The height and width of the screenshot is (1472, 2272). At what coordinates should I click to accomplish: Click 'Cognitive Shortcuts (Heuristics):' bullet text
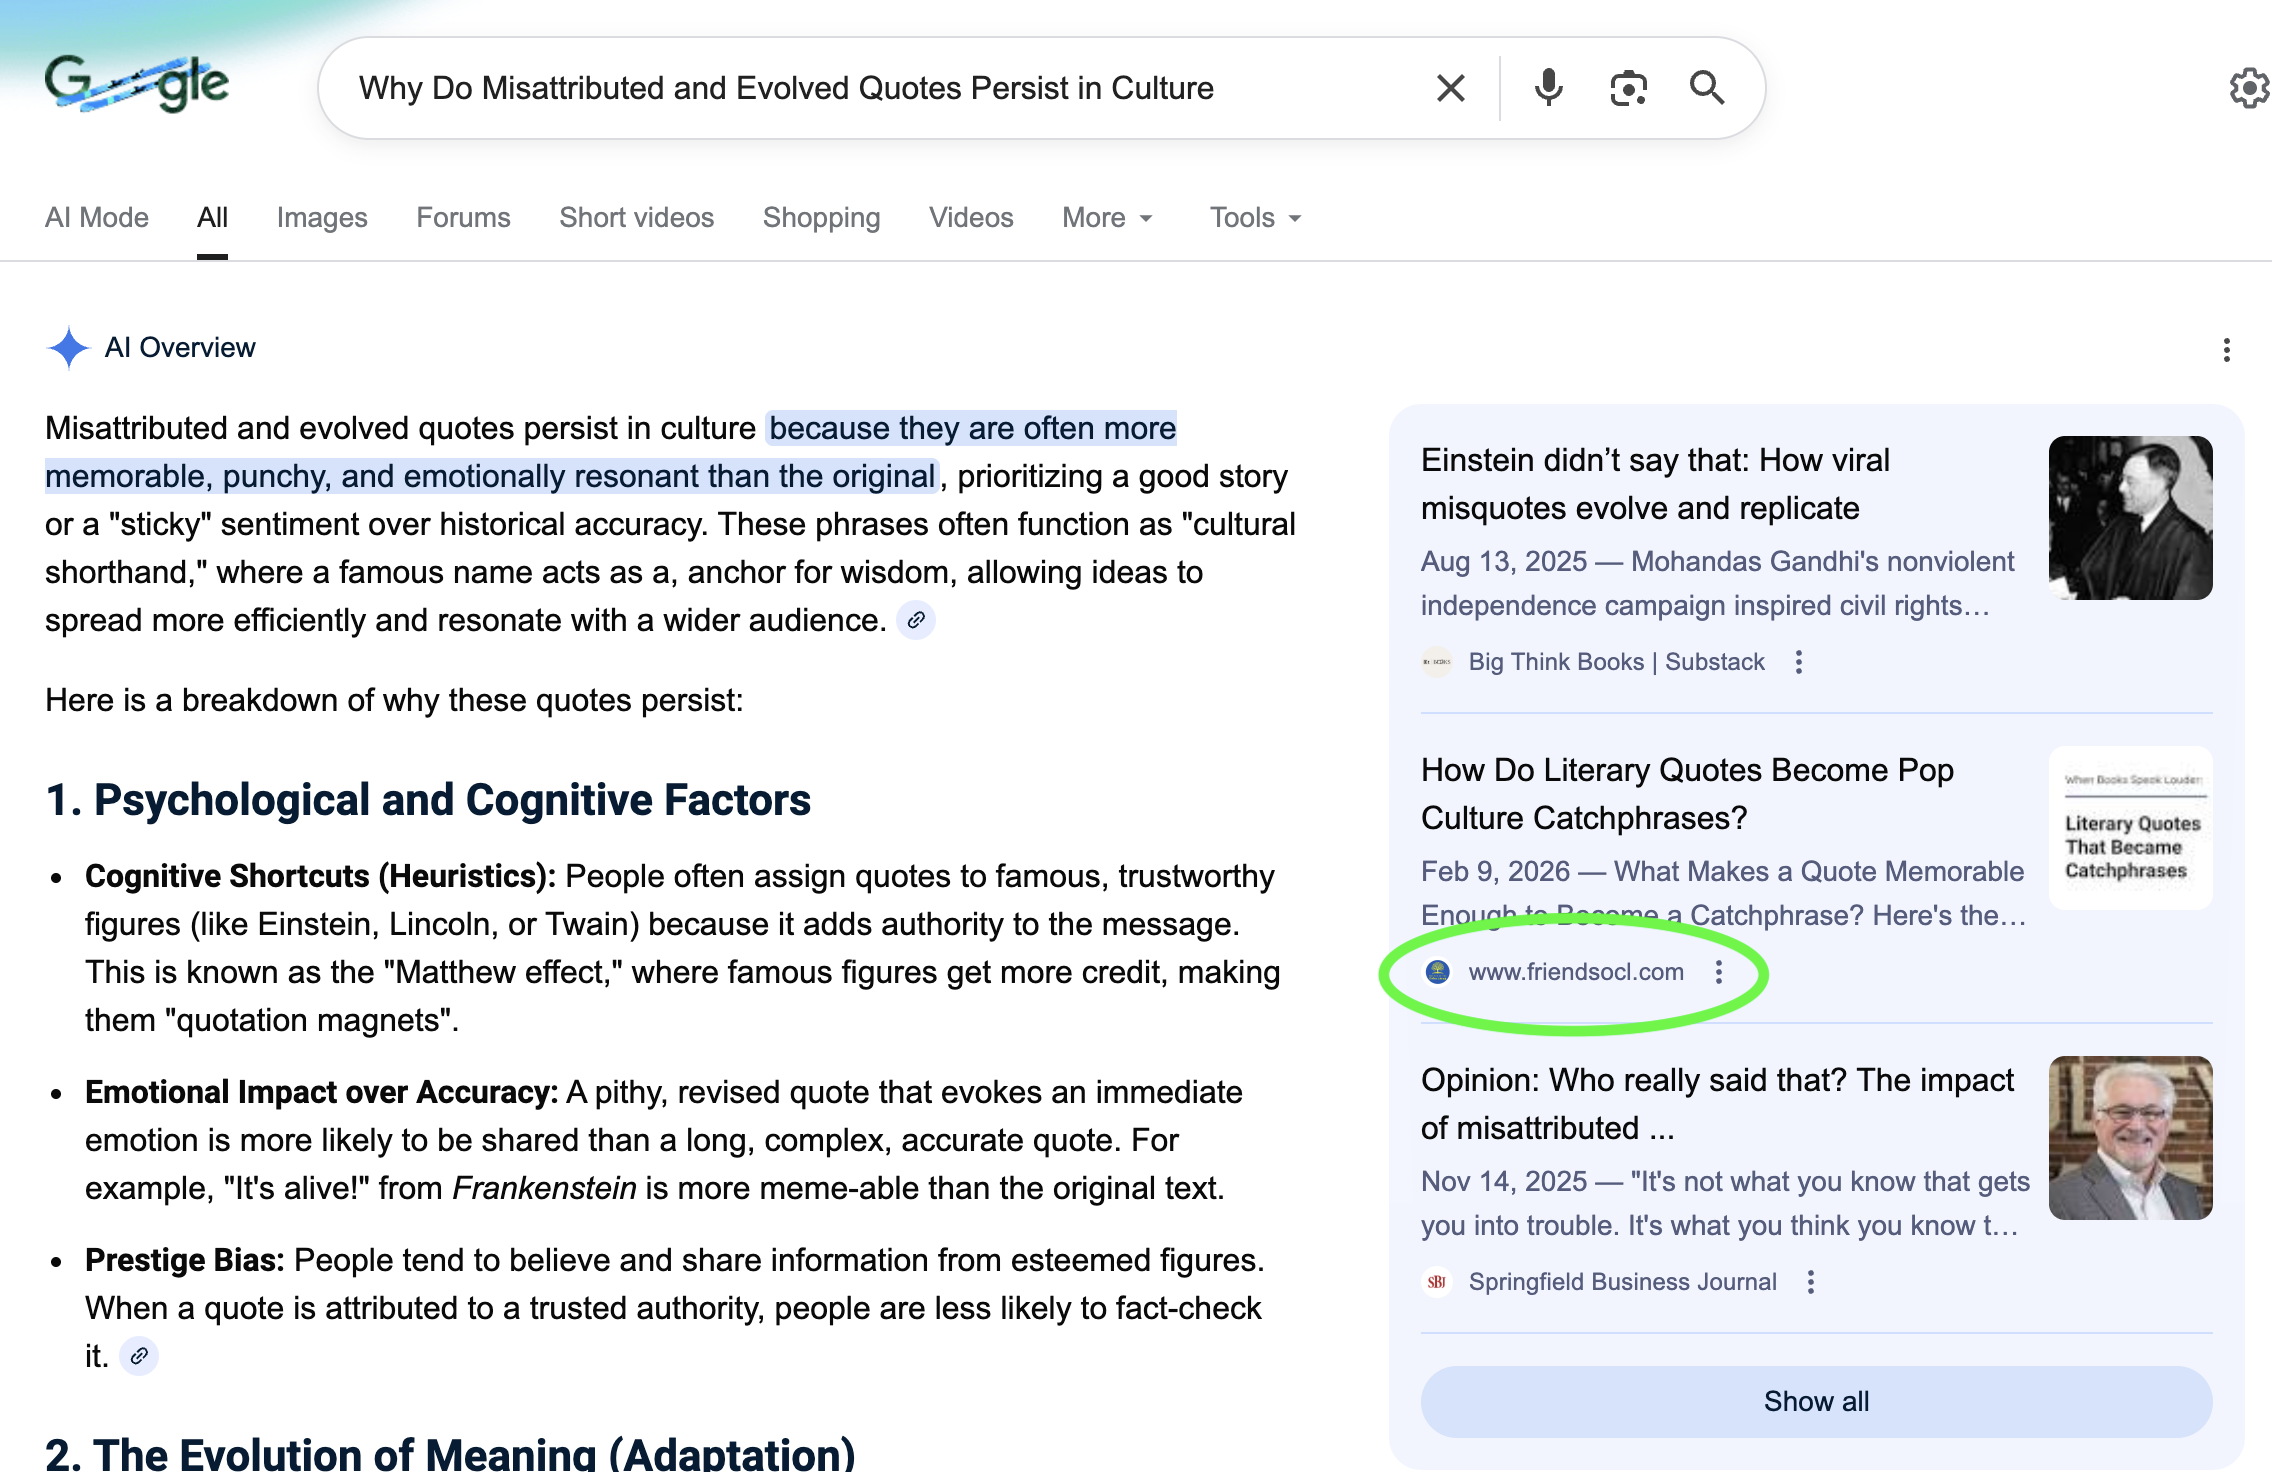coord(320,876)
